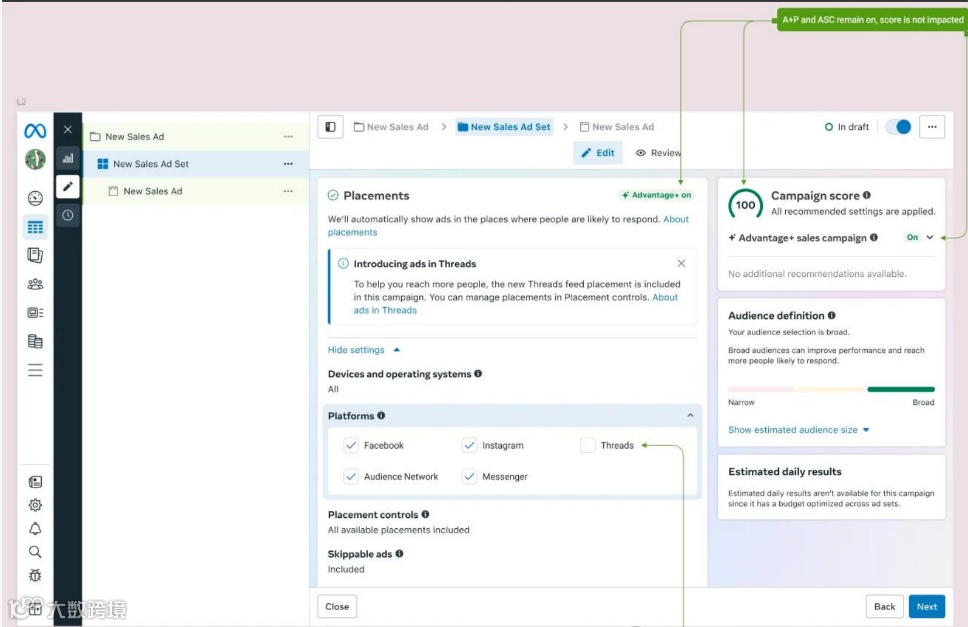This screenshot has width=968, height=627.
Task: Click the Placement controls info icon
Action: [x=425, y=514]
